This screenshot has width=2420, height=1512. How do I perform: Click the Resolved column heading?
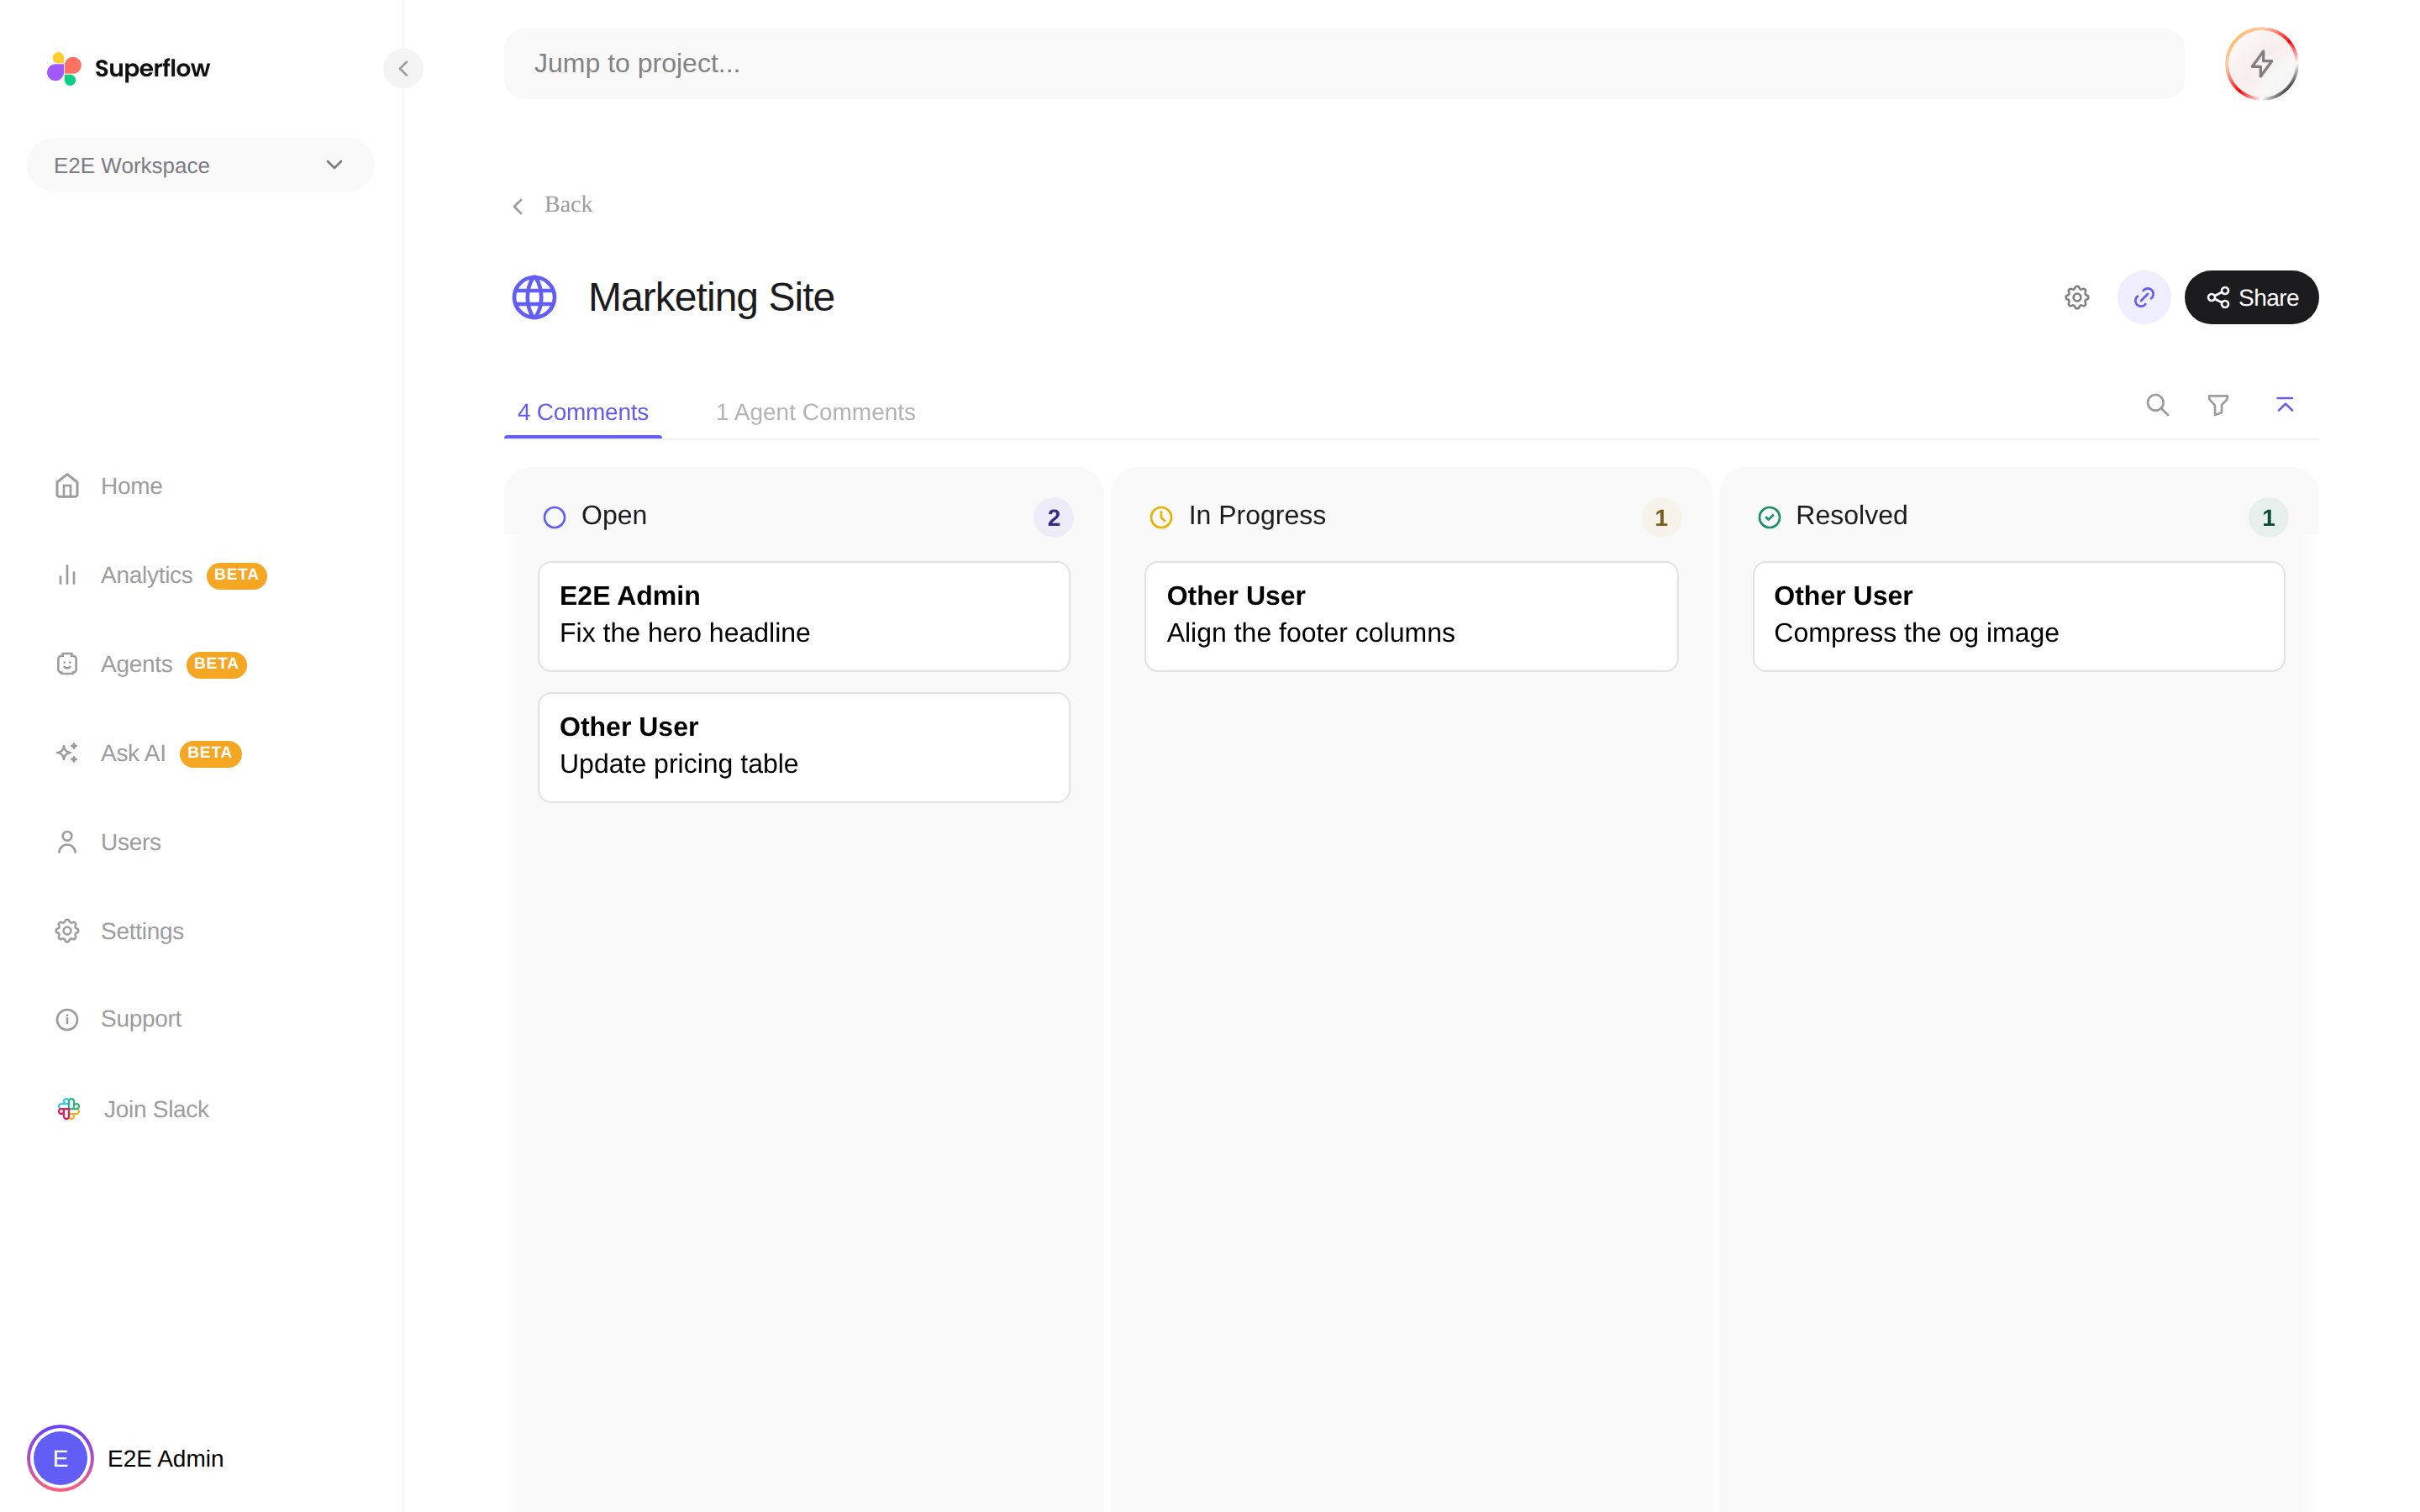click(1851, 515)
